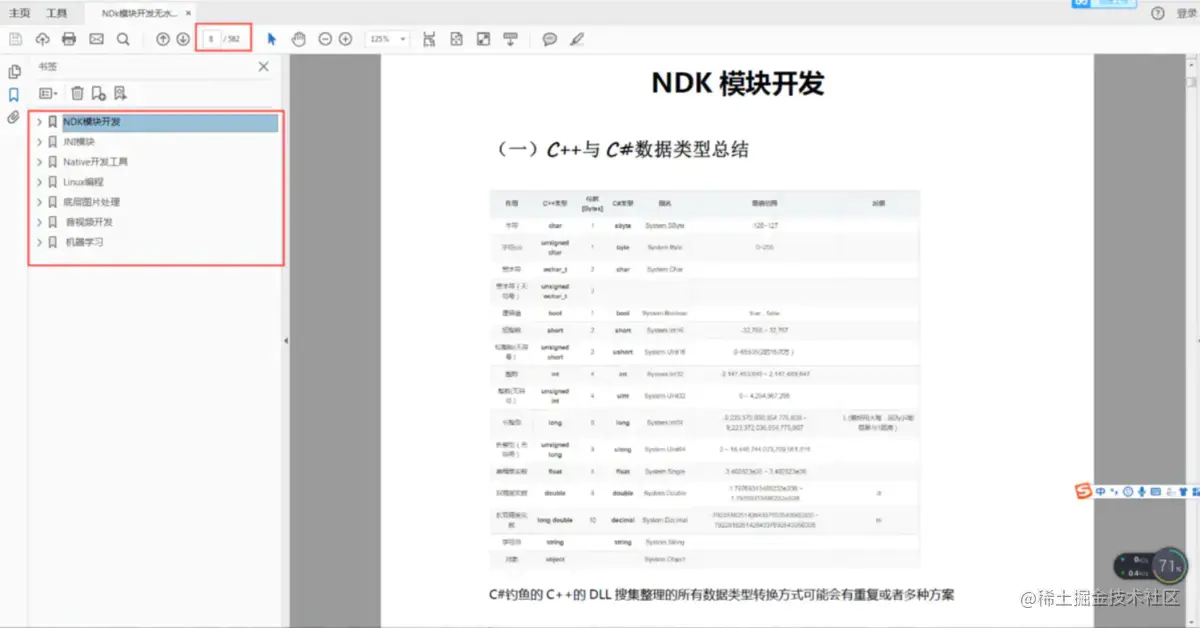Toggle the bookmarks sidebar panel
The image size is (1200, 628).
[x=14, y=95]
